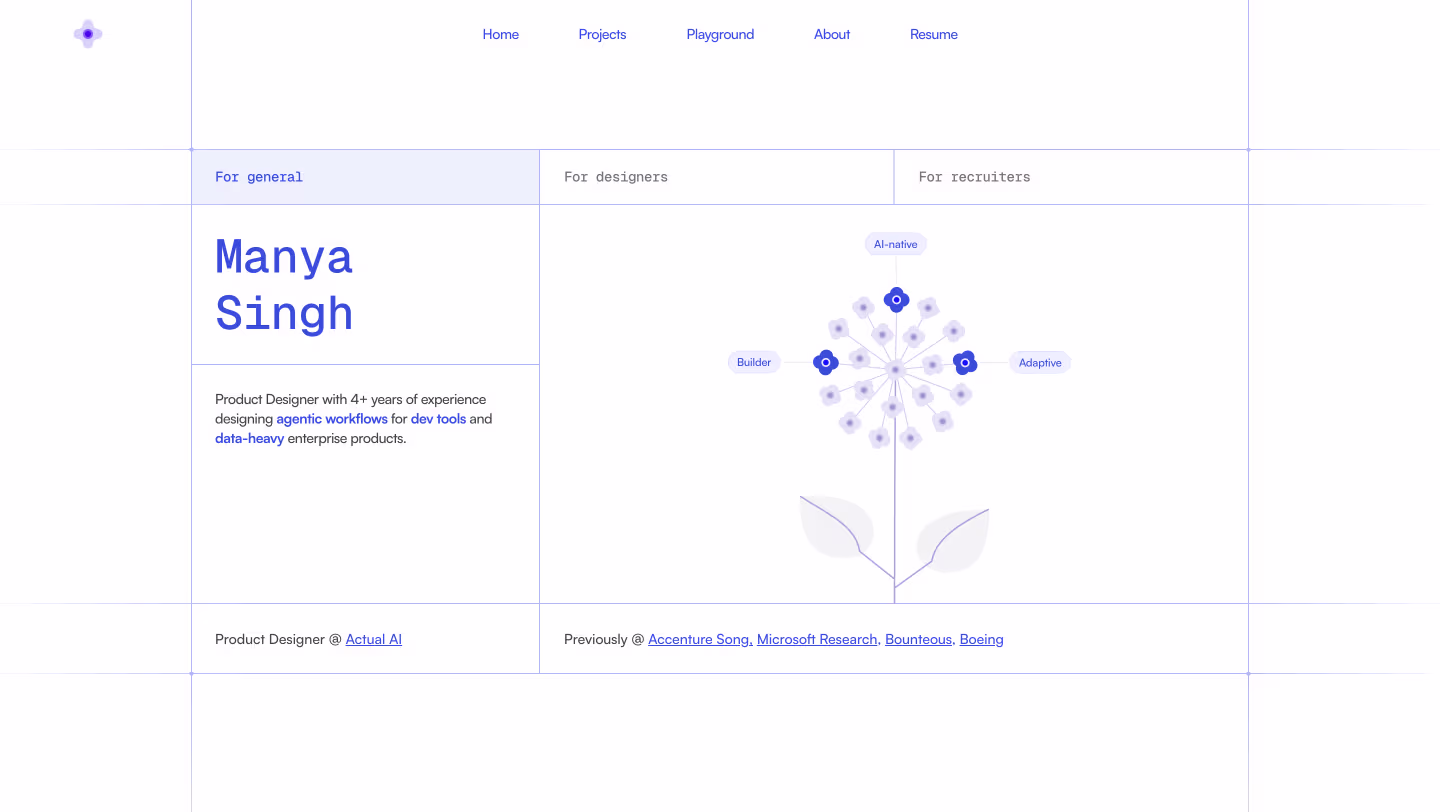Open the Microsoft Research link

click(x=817, y=639)
